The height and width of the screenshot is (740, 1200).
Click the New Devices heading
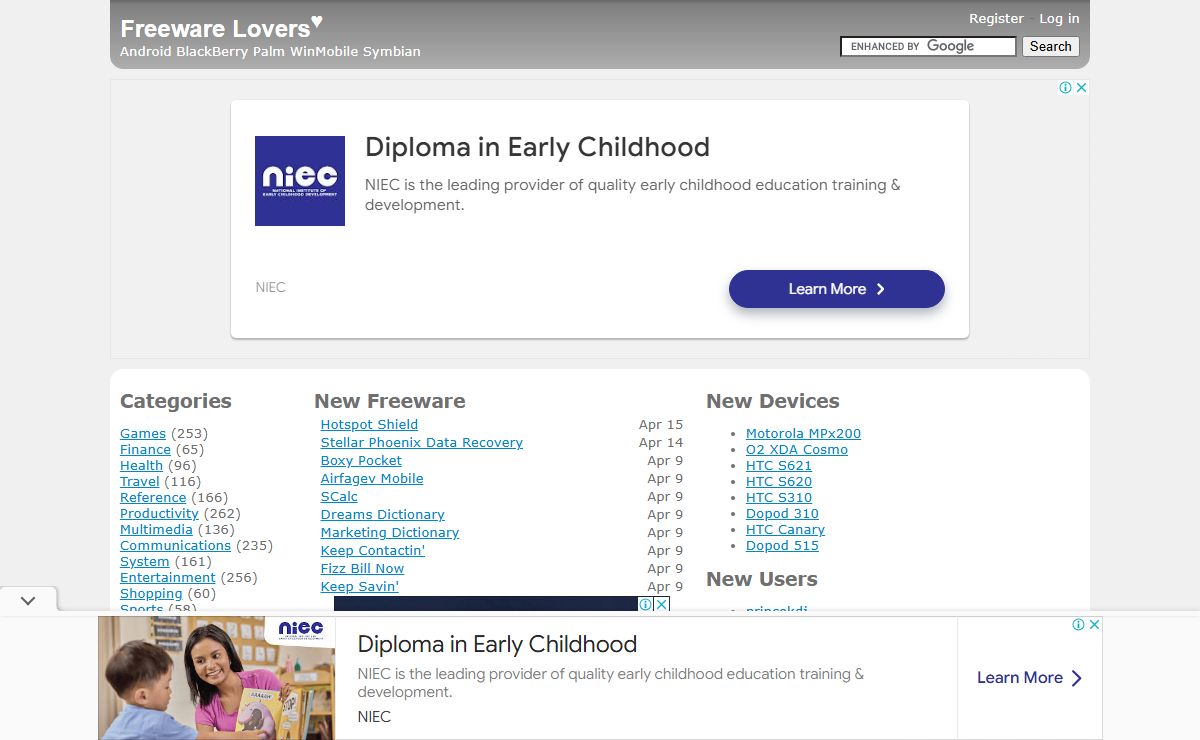coord(773,401)
